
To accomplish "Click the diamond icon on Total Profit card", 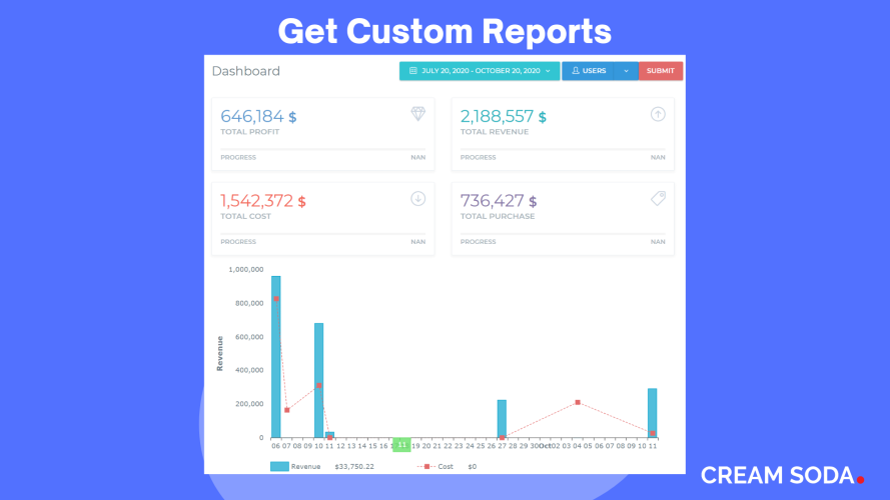I will 418,114.
